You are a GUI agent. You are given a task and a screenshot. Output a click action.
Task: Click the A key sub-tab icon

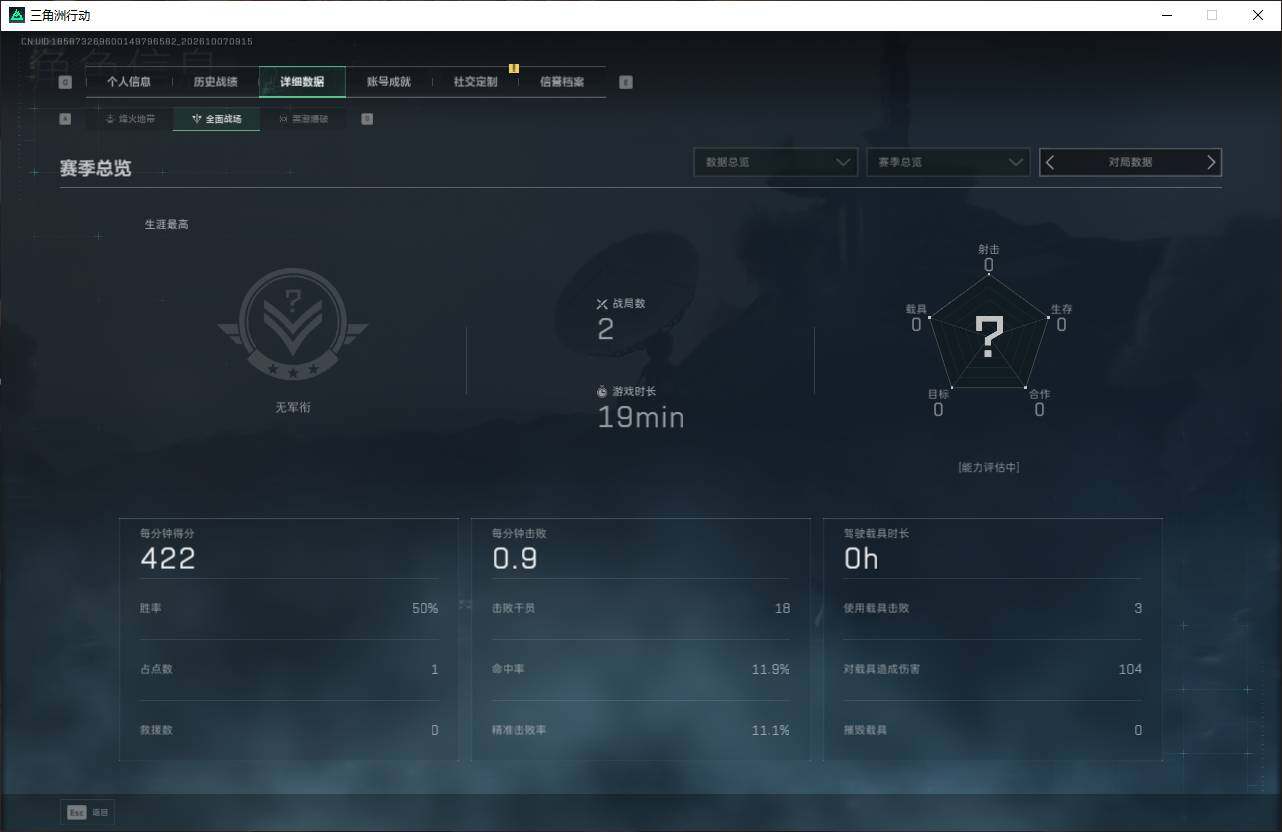[x=65, y=119]
